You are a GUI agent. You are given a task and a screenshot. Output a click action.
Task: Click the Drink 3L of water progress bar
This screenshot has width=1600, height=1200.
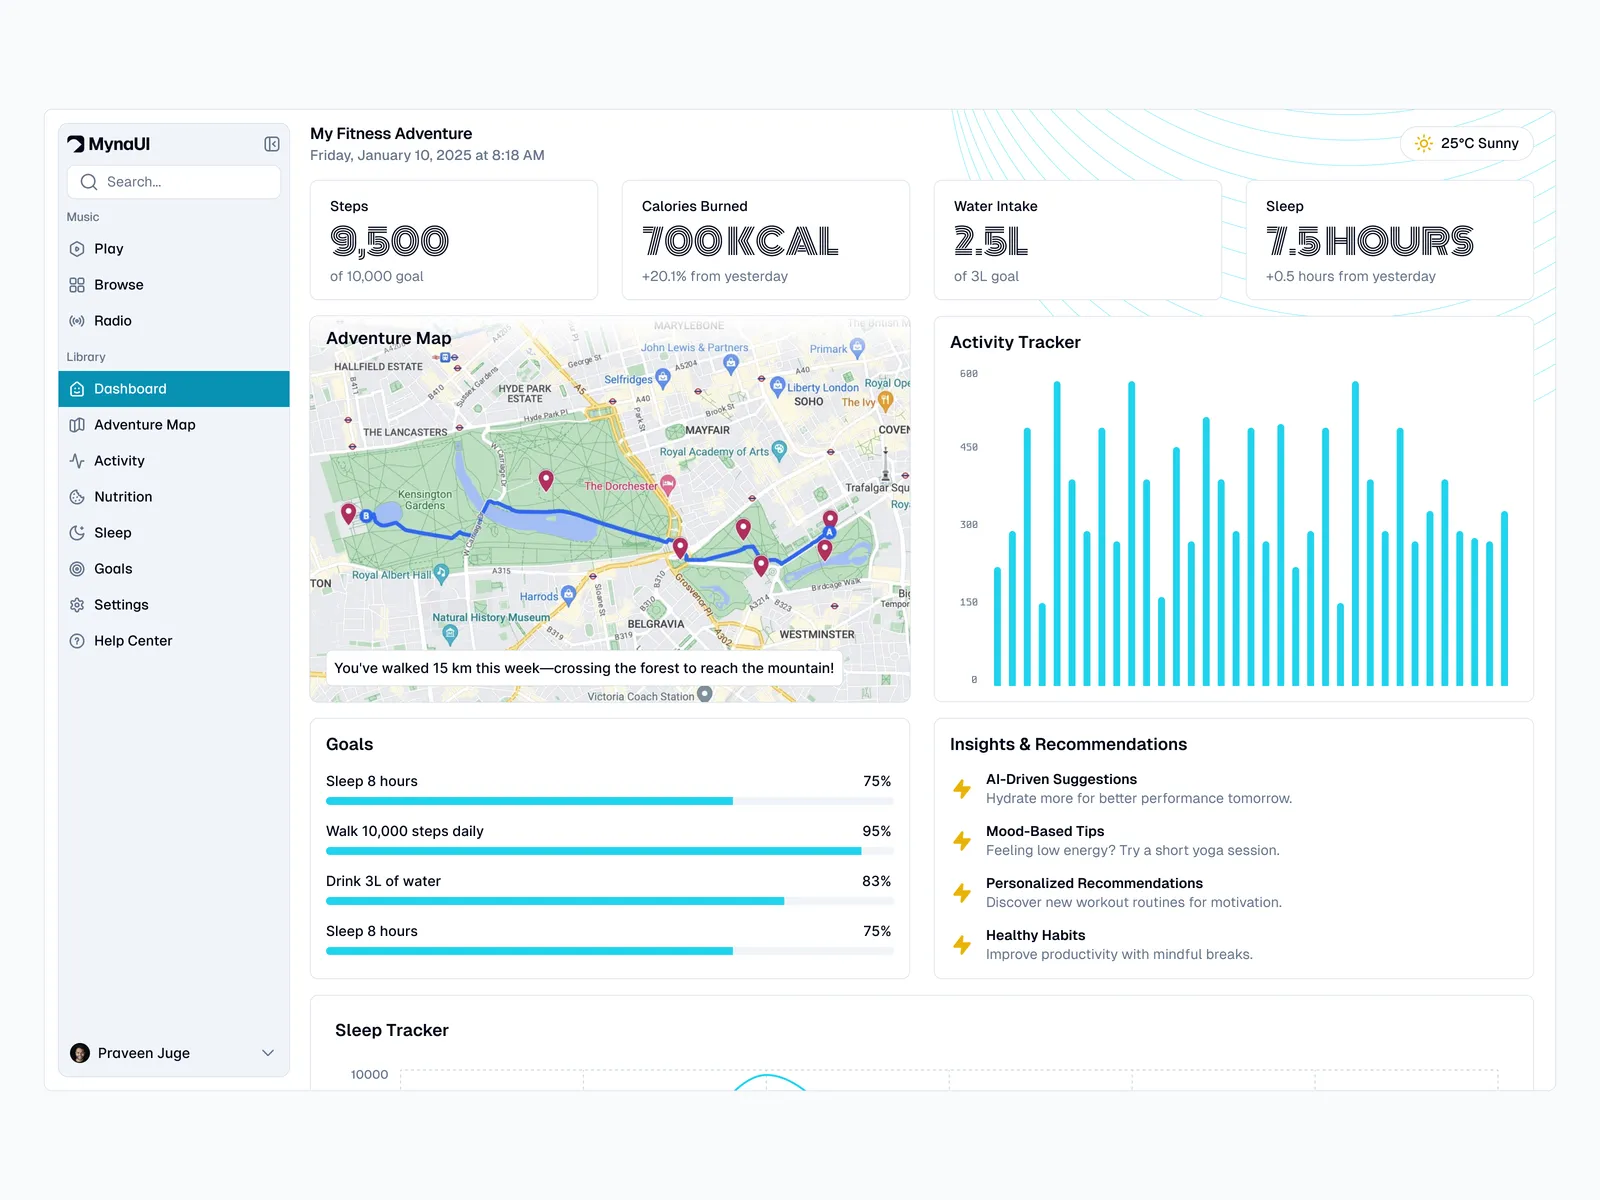(609, 901)
